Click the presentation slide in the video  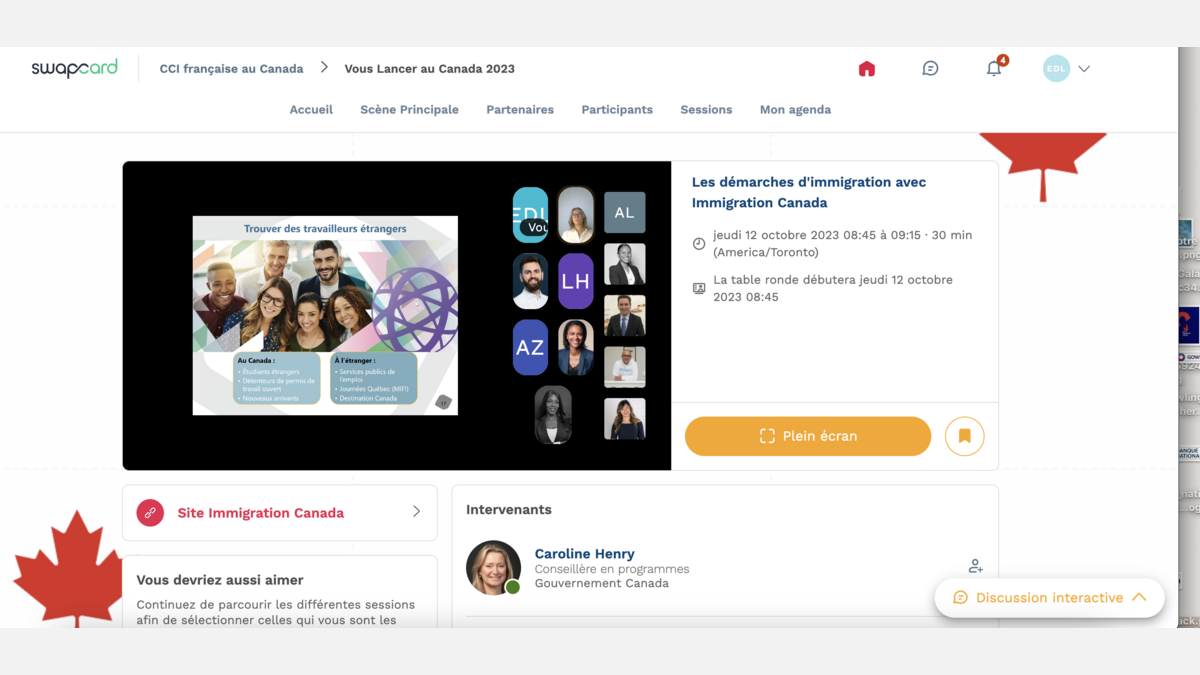point(325,315)
